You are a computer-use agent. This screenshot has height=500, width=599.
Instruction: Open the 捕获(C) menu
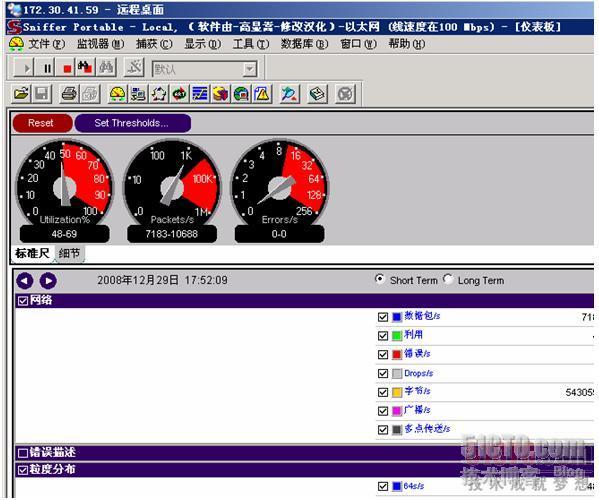click(x=154, y=44)
